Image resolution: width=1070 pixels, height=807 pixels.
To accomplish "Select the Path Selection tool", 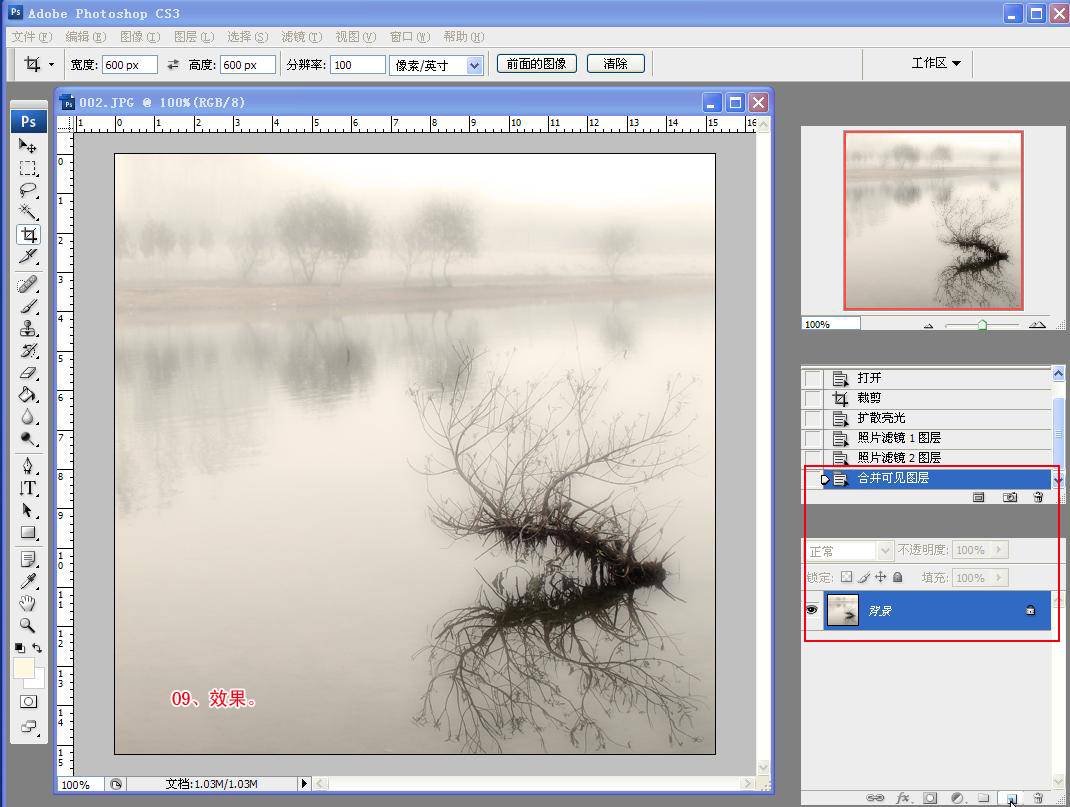I will coord(28,510).
